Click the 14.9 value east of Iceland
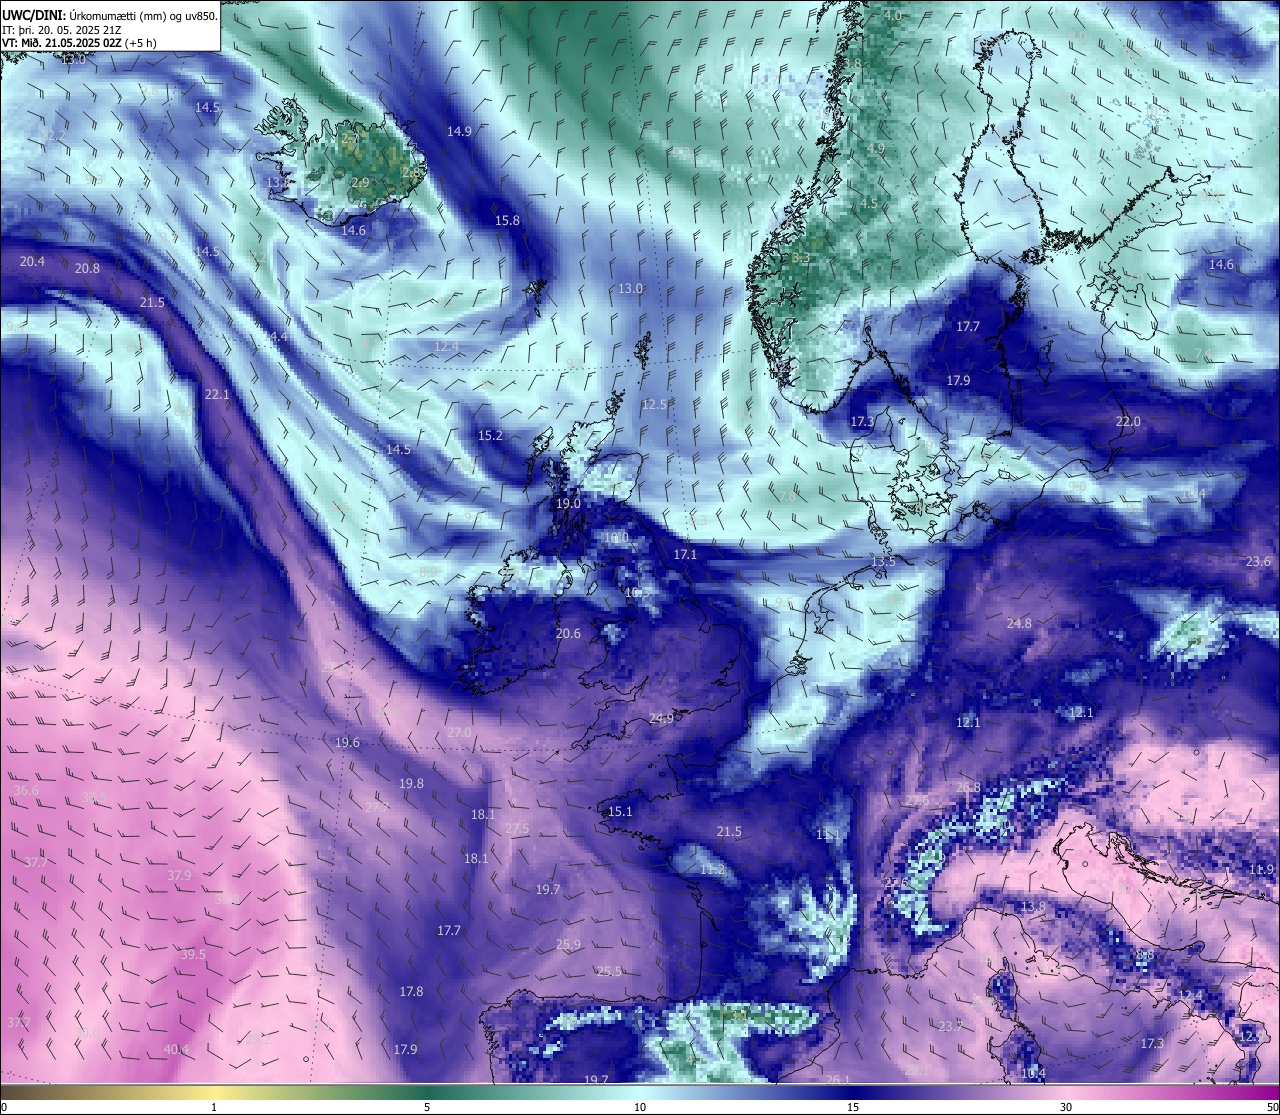The image size is (1280, 1115). [x=459, y=131]
